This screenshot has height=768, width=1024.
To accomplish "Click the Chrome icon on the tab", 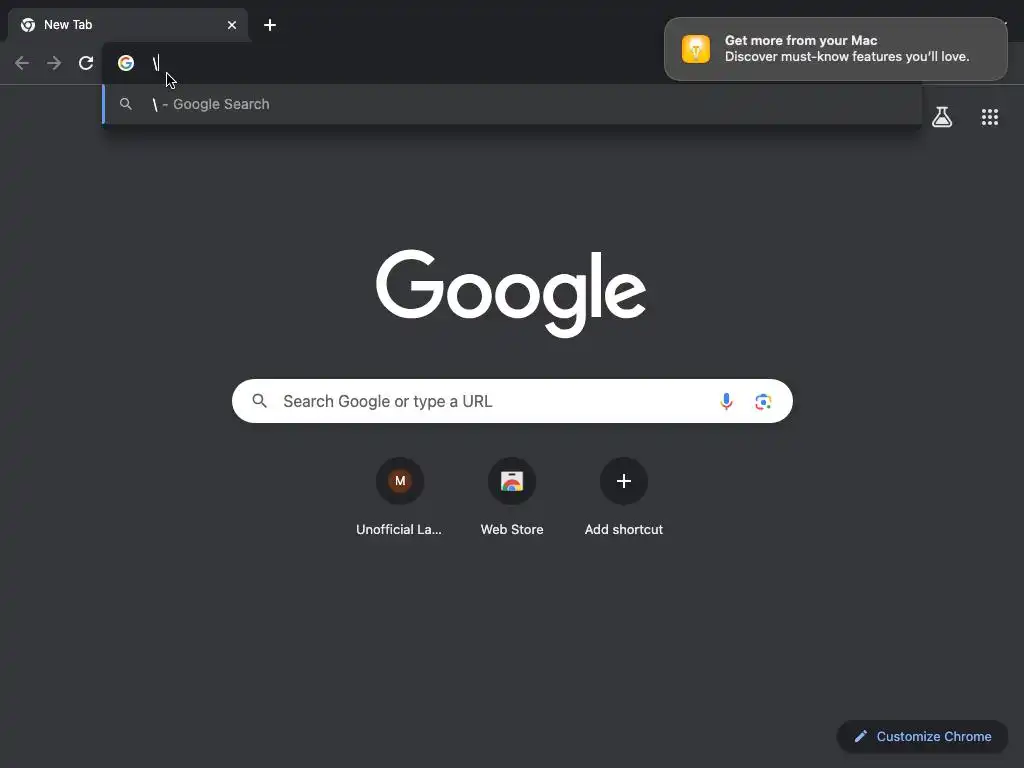I will (x=28, y=25).
